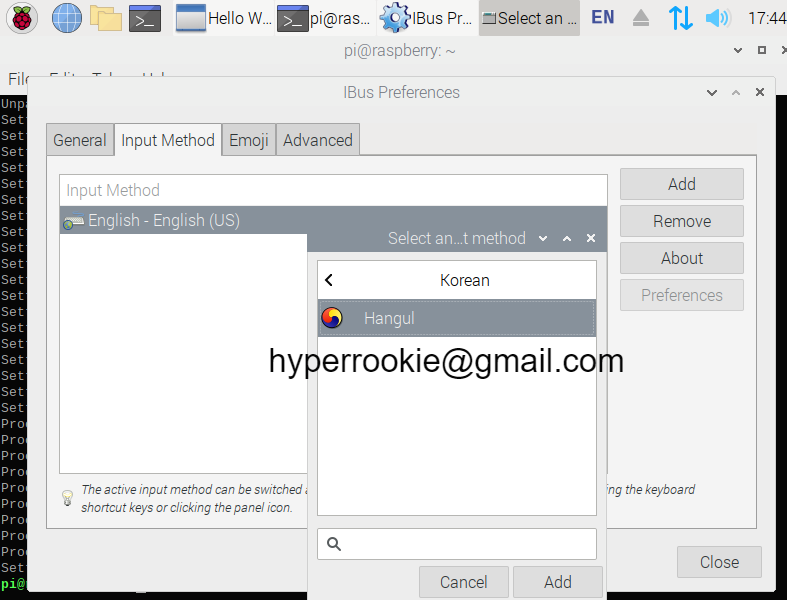Switch to the IBus Pr... taskbar window
Screen dimensions: 787x600
coord(427,18)
